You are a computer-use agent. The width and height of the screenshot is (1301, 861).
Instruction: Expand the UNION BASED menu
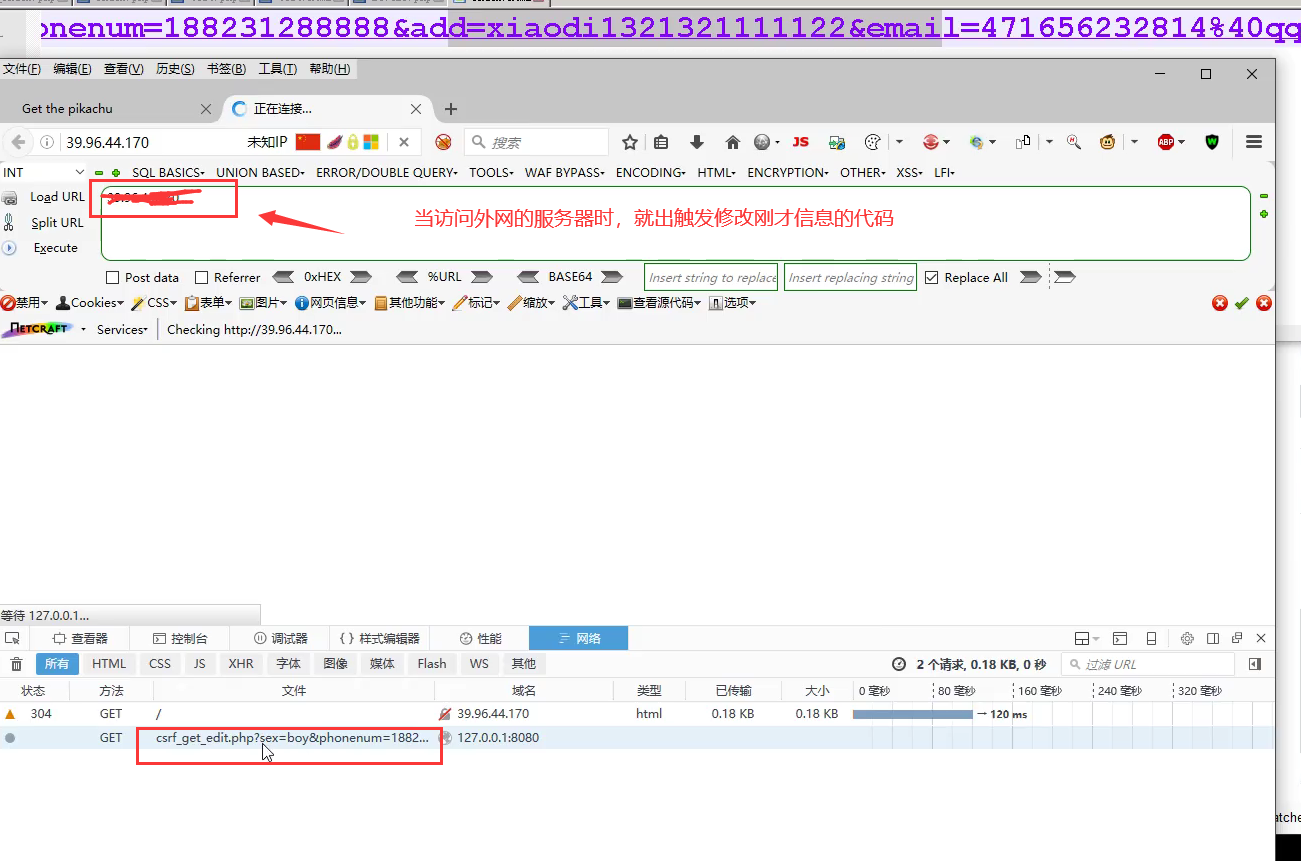(260, 173)
